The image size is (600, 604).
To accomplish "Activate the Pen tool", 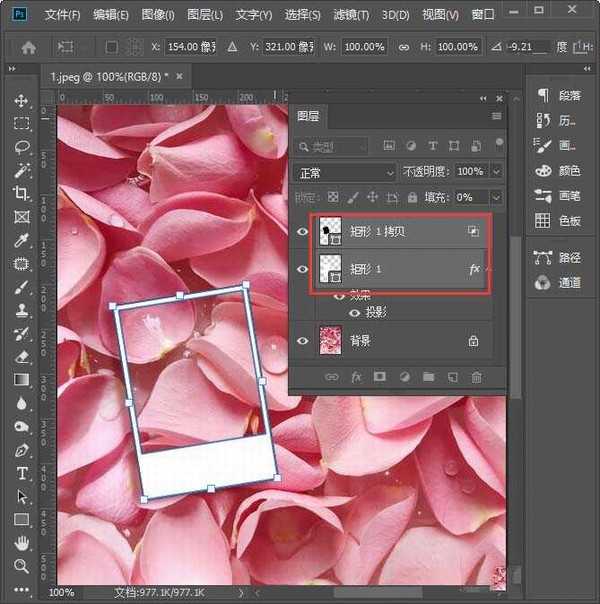I will tap(22, 450).
